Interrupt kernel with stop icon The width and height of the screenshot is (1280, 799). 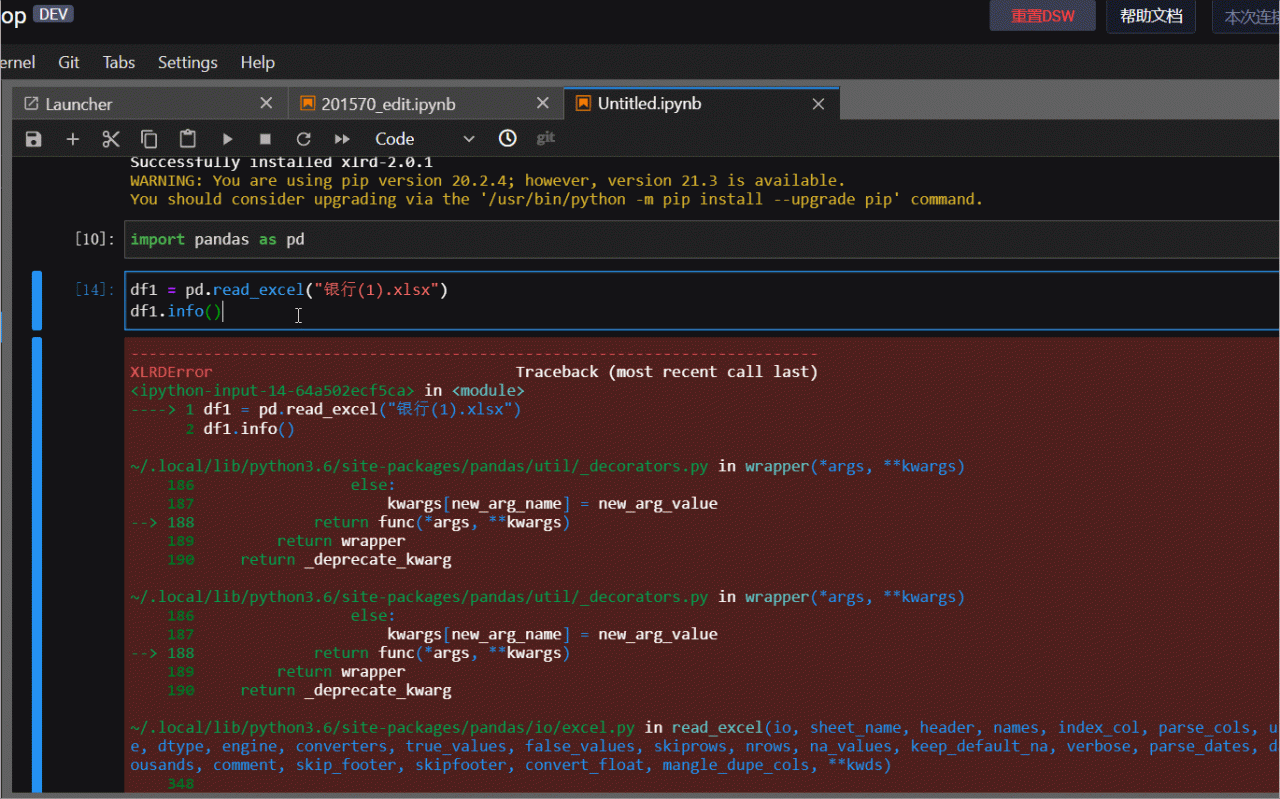(x=265, y=139)
